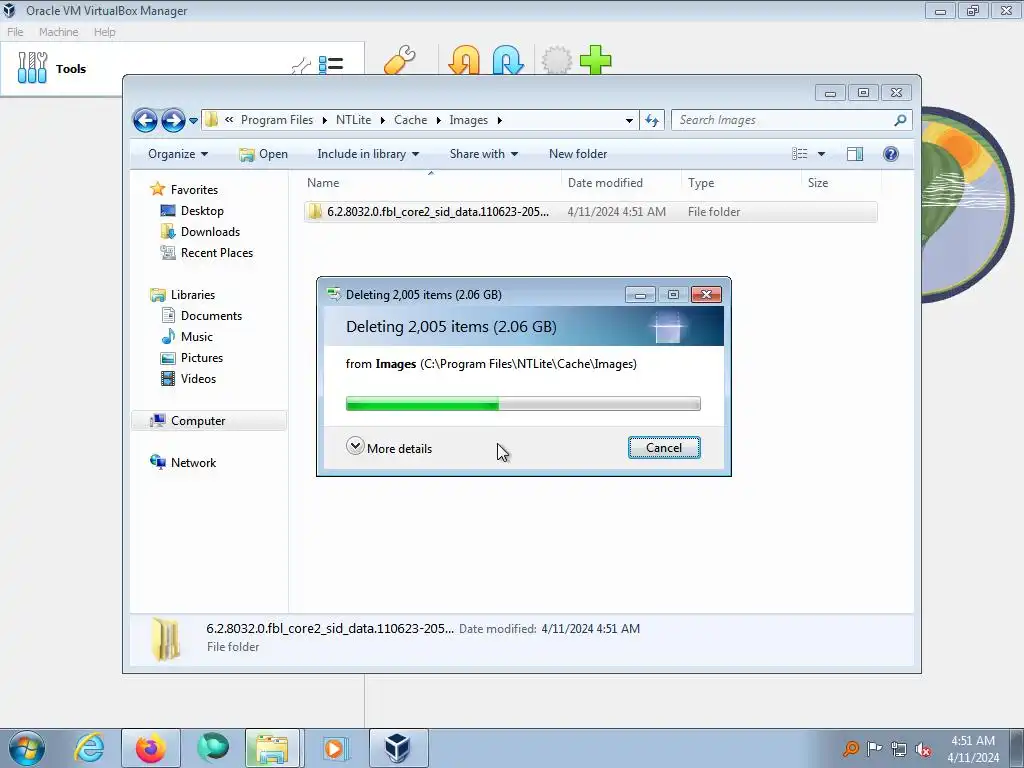Launch Firefox from the taskbar
The width and height of the screenshot is (1024, 768).
click(151, 748)
